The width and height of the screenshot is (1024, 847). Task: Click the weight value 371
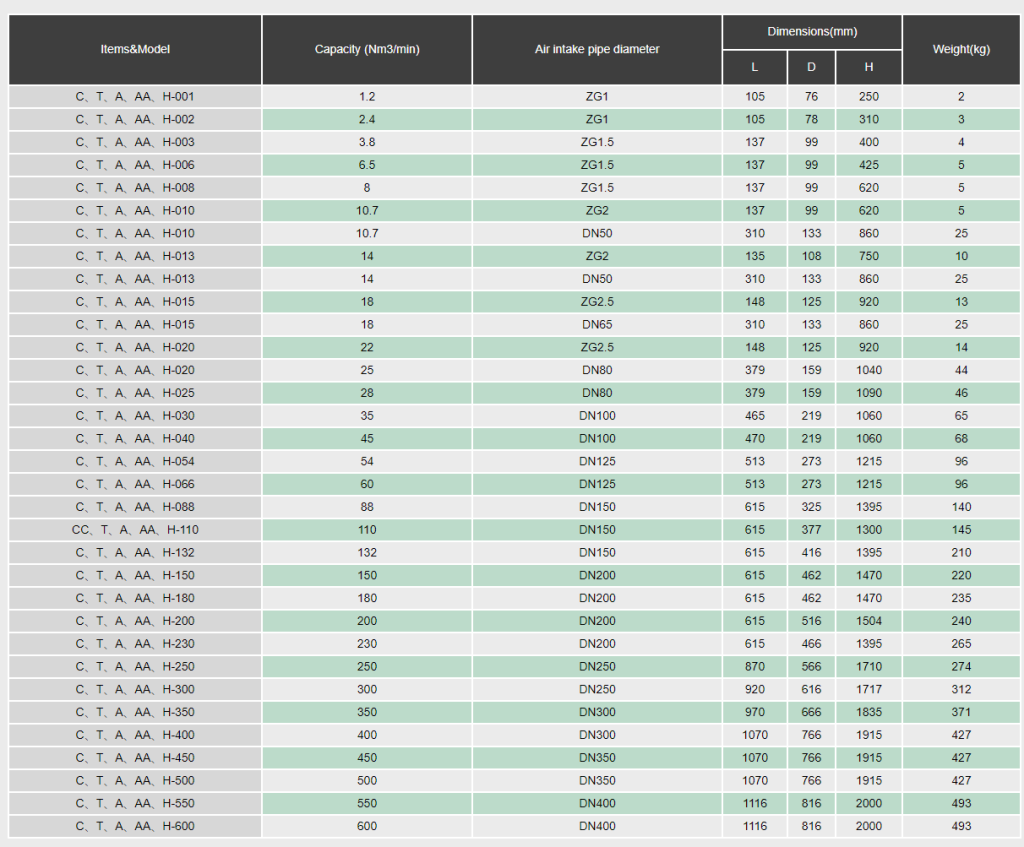click(961, 712)
